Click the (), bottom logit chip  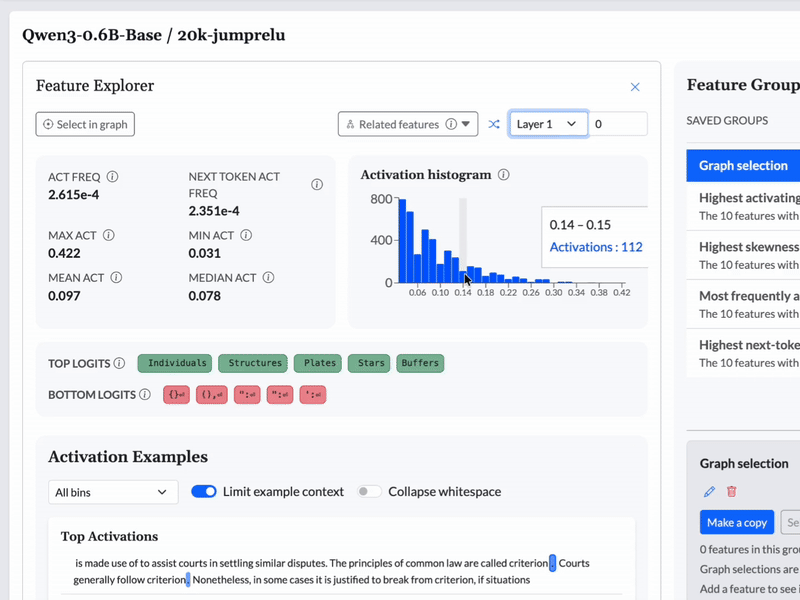click(x=212, y=394)
